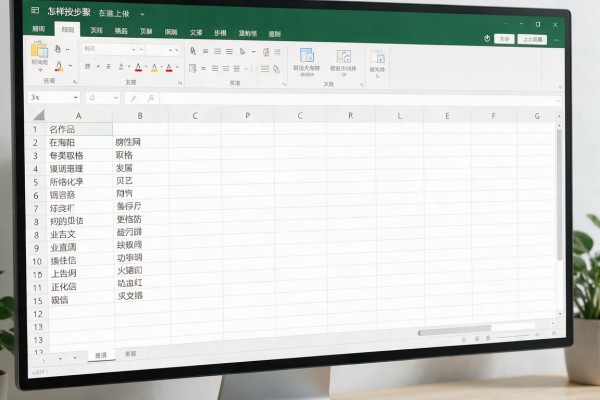Select cell A1 containing 名作品
The width and height of the screenshot is (600, 400).
coord(79,129)
